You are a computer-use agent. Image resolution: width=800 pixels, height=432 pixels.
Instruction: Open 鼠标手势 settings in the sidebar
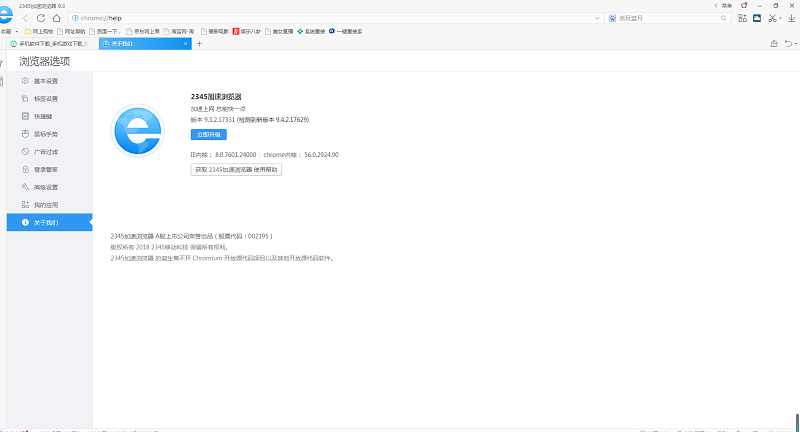click(x=49, y=134)
